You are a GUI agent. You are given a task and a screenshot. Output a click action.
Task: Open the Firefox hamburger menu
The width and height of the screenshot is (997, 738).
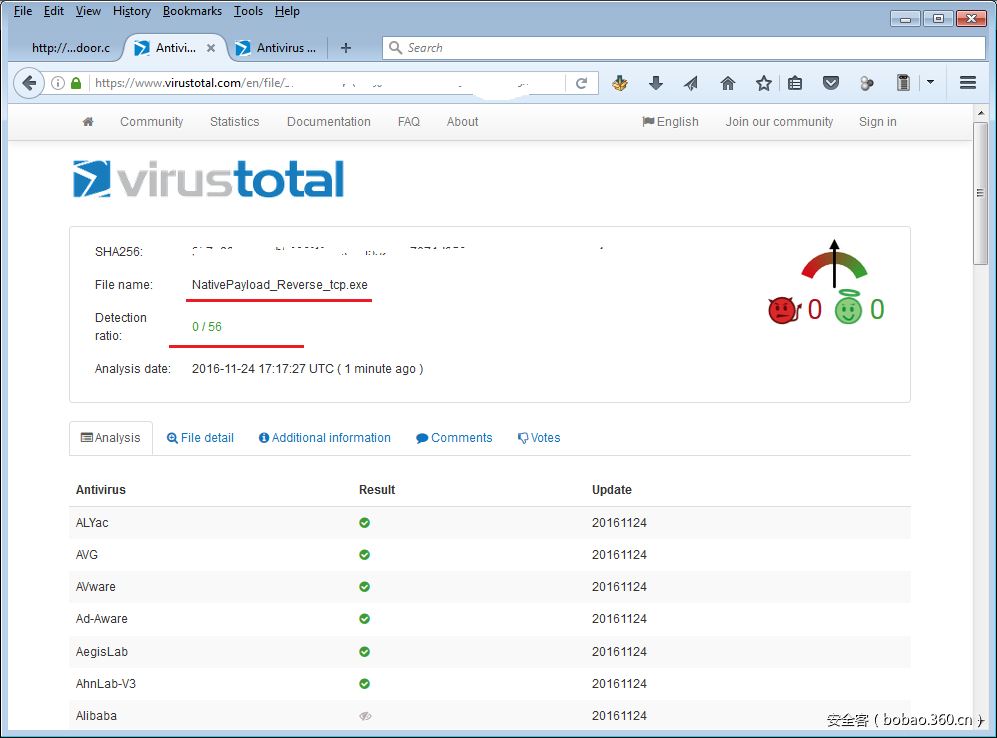pos(967,83)
